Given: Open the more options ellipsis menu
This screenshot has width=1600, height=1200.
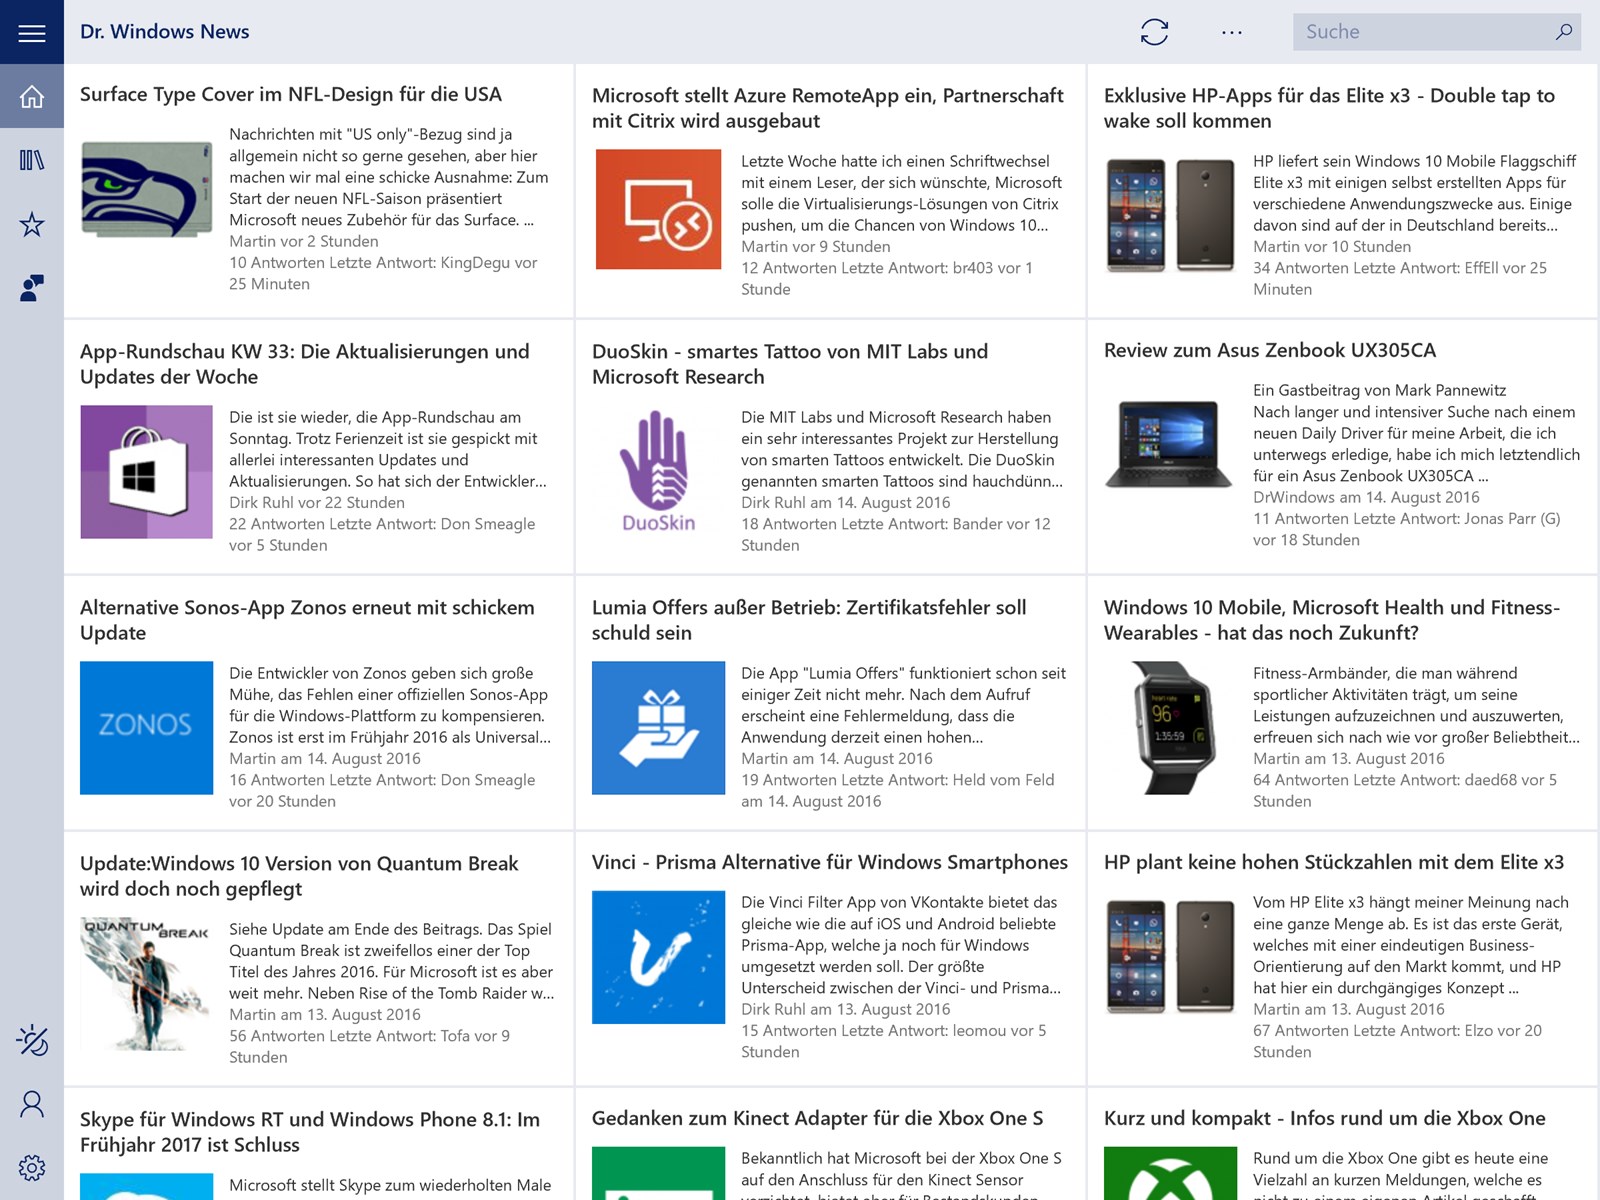Looking at the screenshot, I should 1232,32.
